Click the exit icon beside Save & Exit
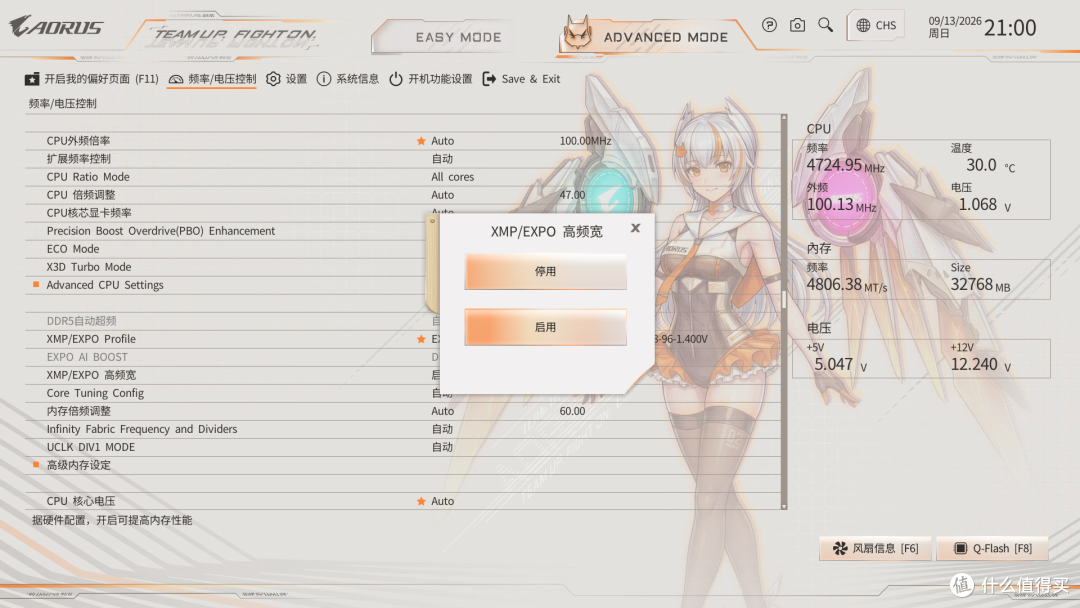The width and height of the screenshot is (1080, 608). click(x=489, y=79)
